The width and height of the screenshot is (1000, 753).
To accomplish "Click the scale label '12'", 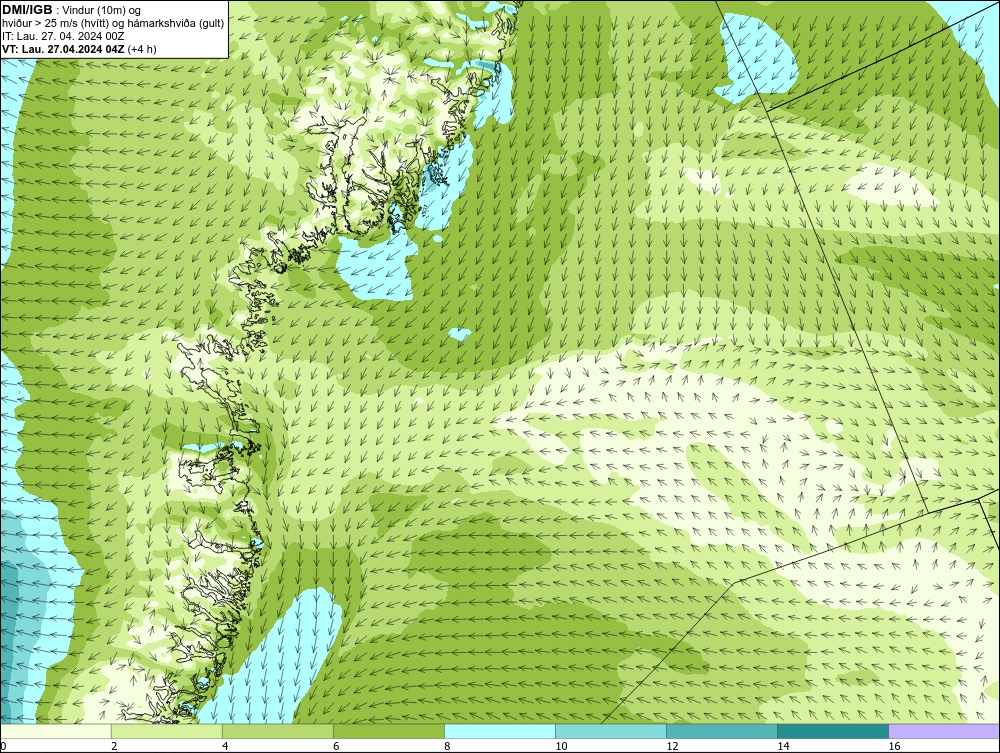I will click(672, 747).
